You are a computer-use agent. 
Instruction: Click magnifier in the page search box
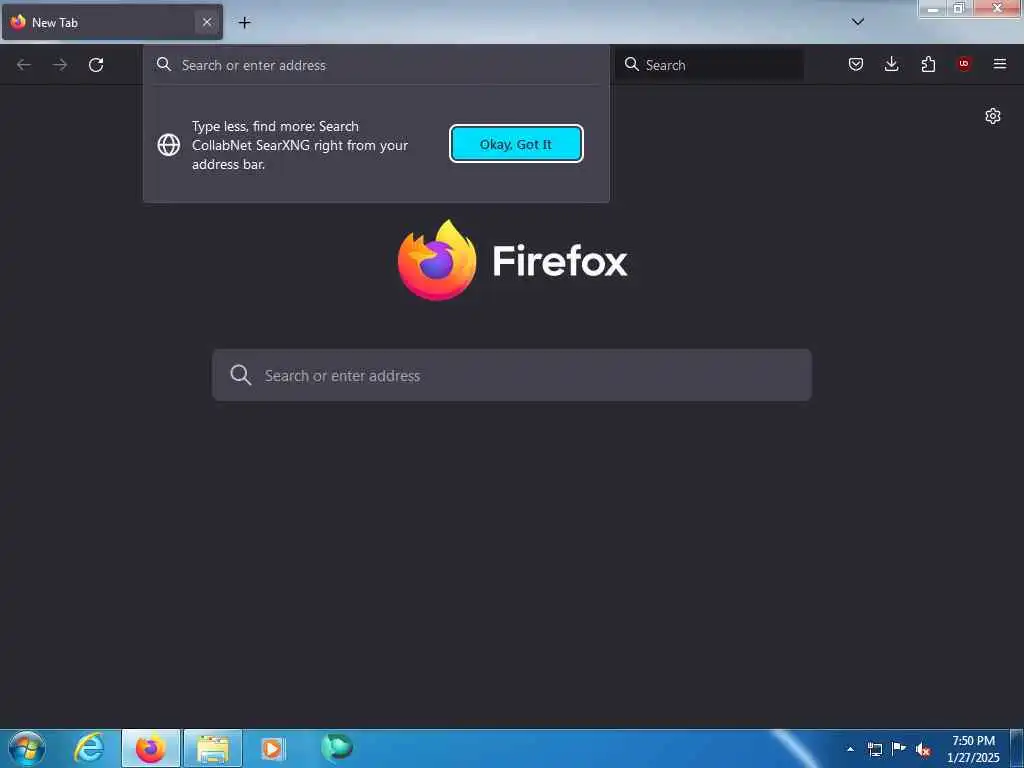click(241, 375)
